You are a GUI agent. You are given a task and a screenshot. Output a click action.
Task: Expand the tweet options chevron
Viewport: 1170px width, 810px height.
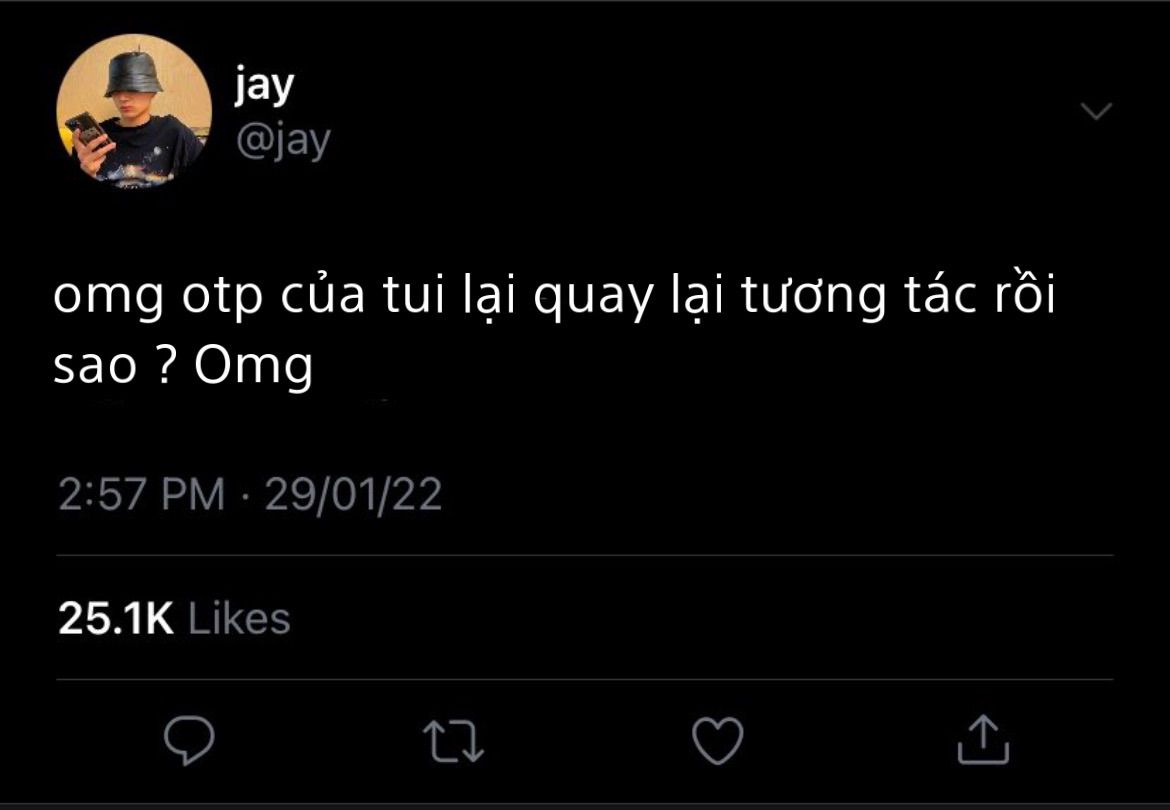point(1096,111)
